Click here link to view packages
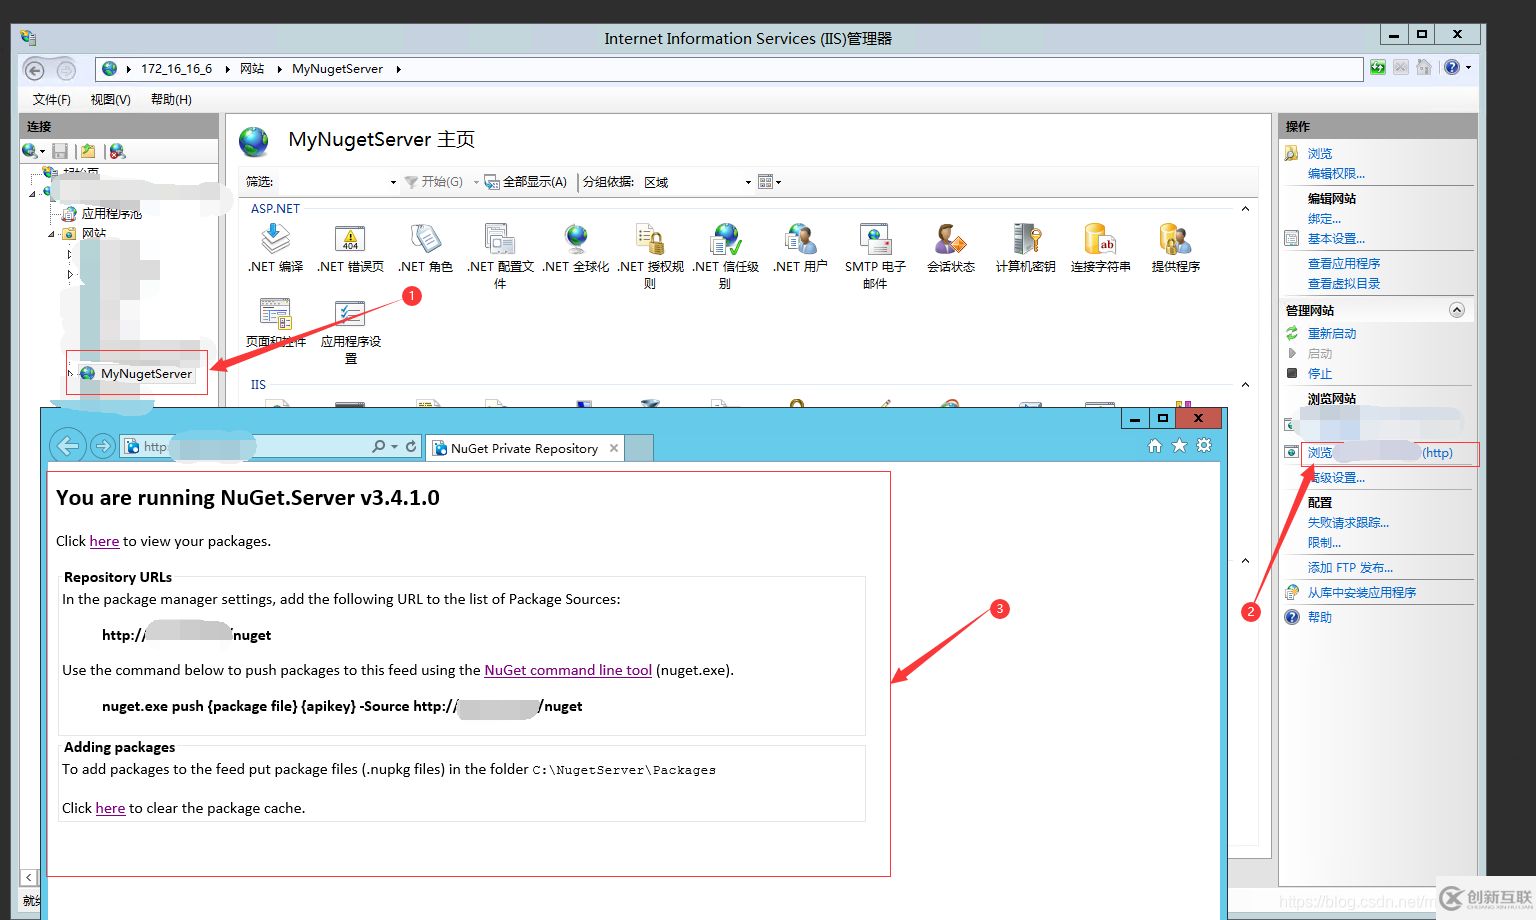The height and width of the screenshot is (920, 1536). 104,541
